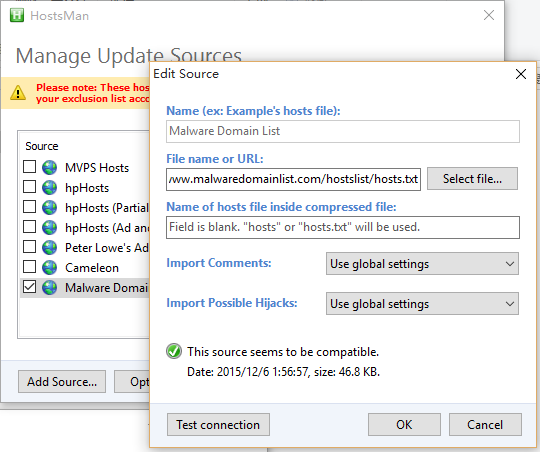Click the HostsMan app icon in title bar
The height and width of the screenshot is (452, 540).
coord(17,16)
